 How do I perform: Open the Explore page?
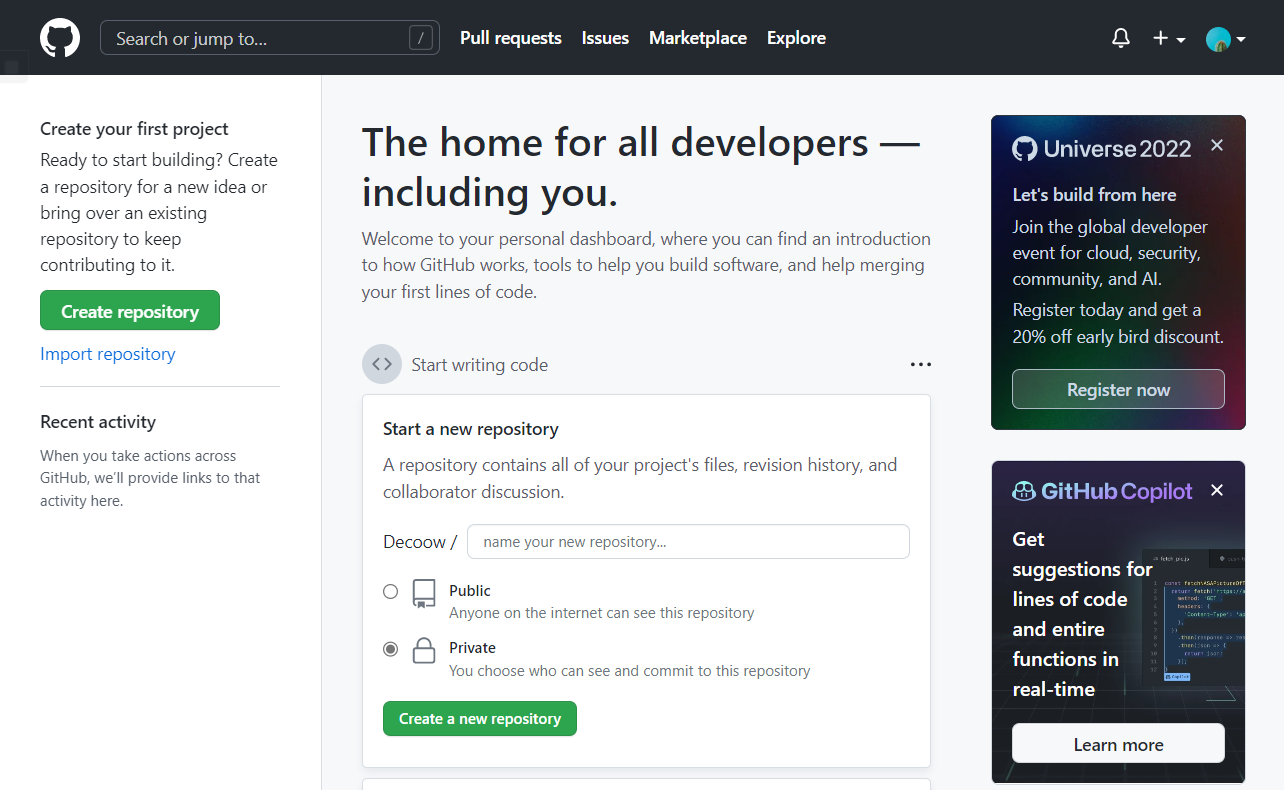796,38
